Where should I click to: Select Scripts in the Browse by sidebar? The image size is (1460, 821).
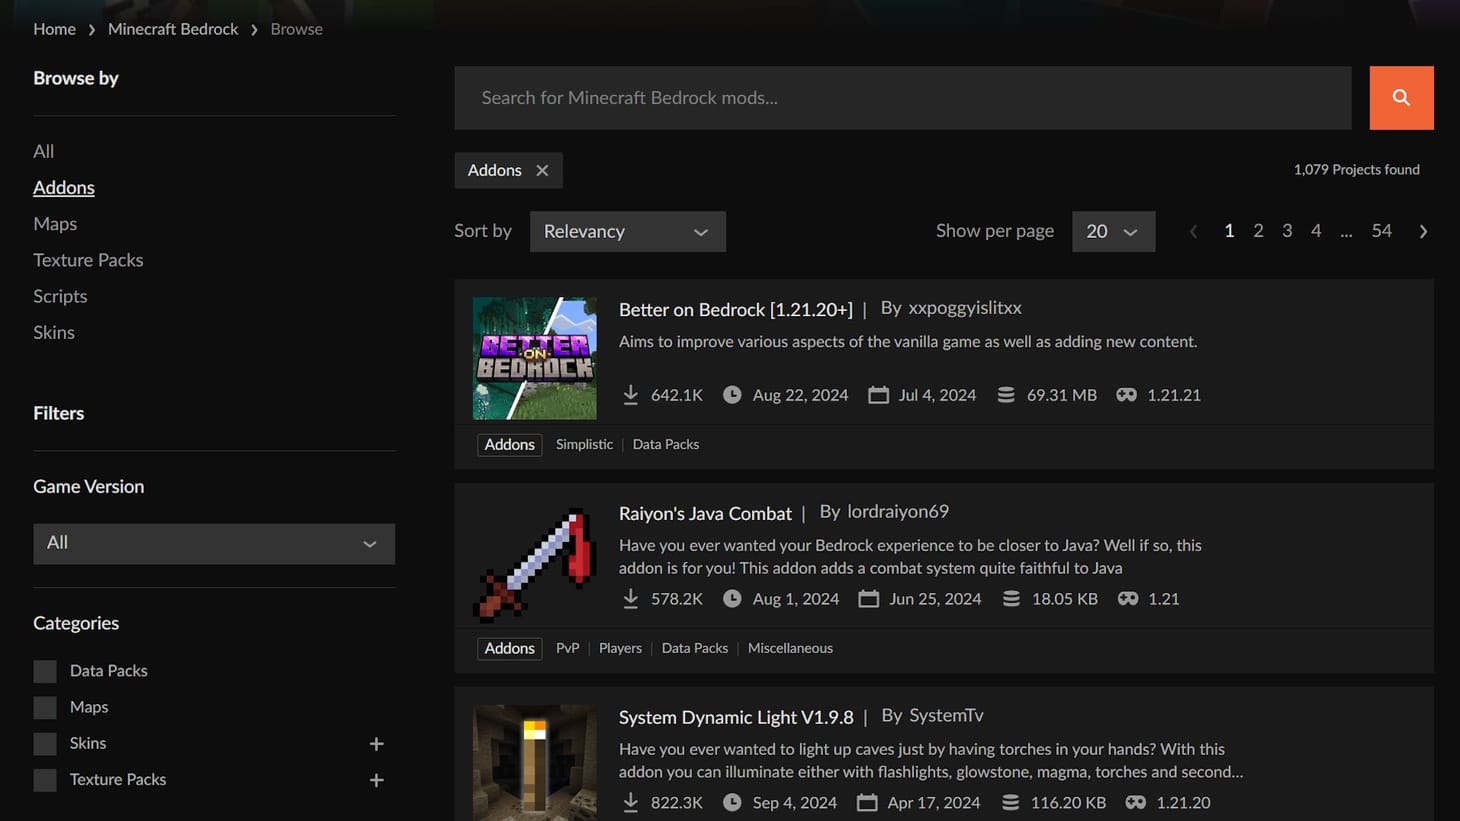coord(59,296)
